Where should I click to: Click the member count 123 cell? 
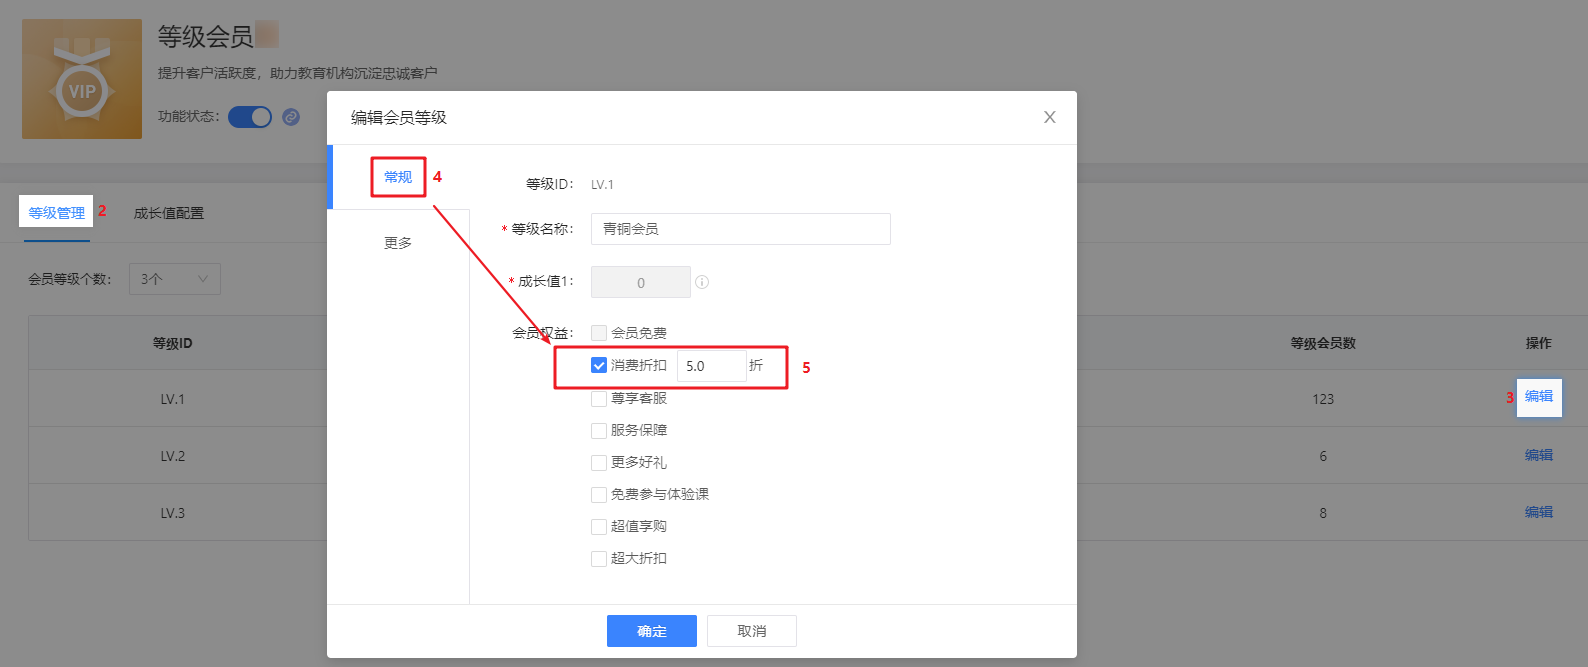click(x=1323, y=399)
